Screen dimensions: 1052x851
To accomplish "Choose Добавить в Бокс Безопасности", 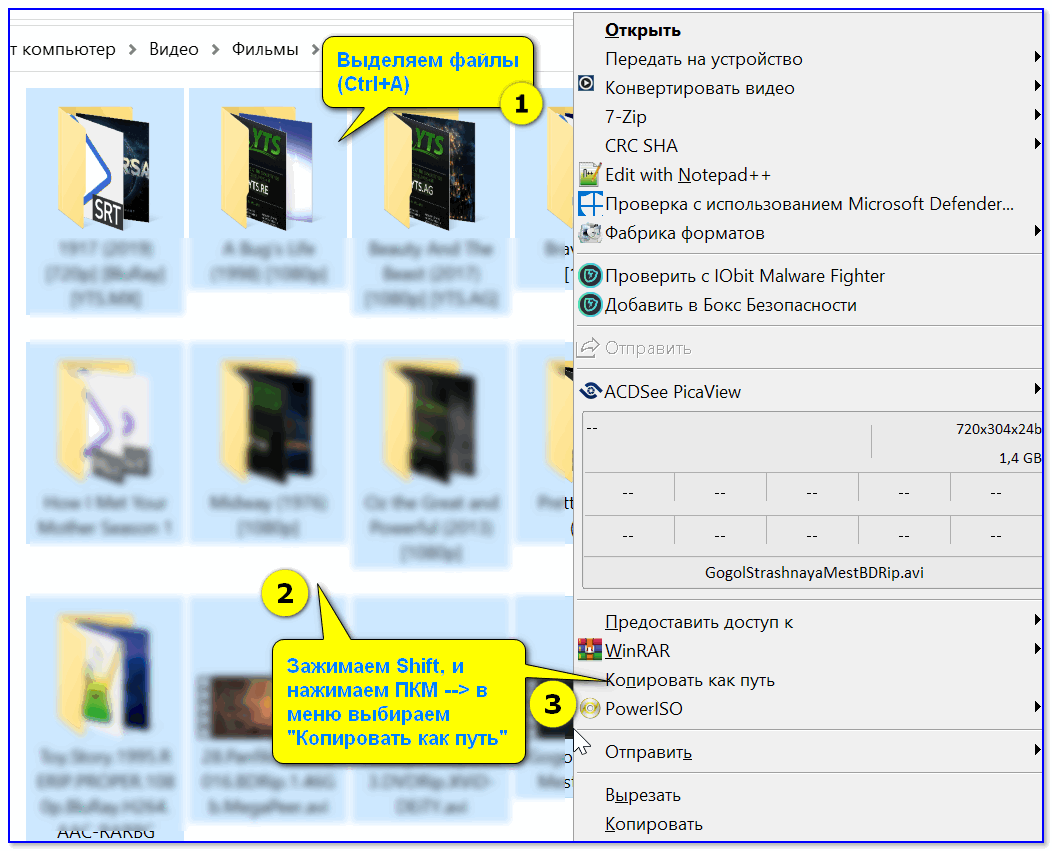I will [731, 305].
